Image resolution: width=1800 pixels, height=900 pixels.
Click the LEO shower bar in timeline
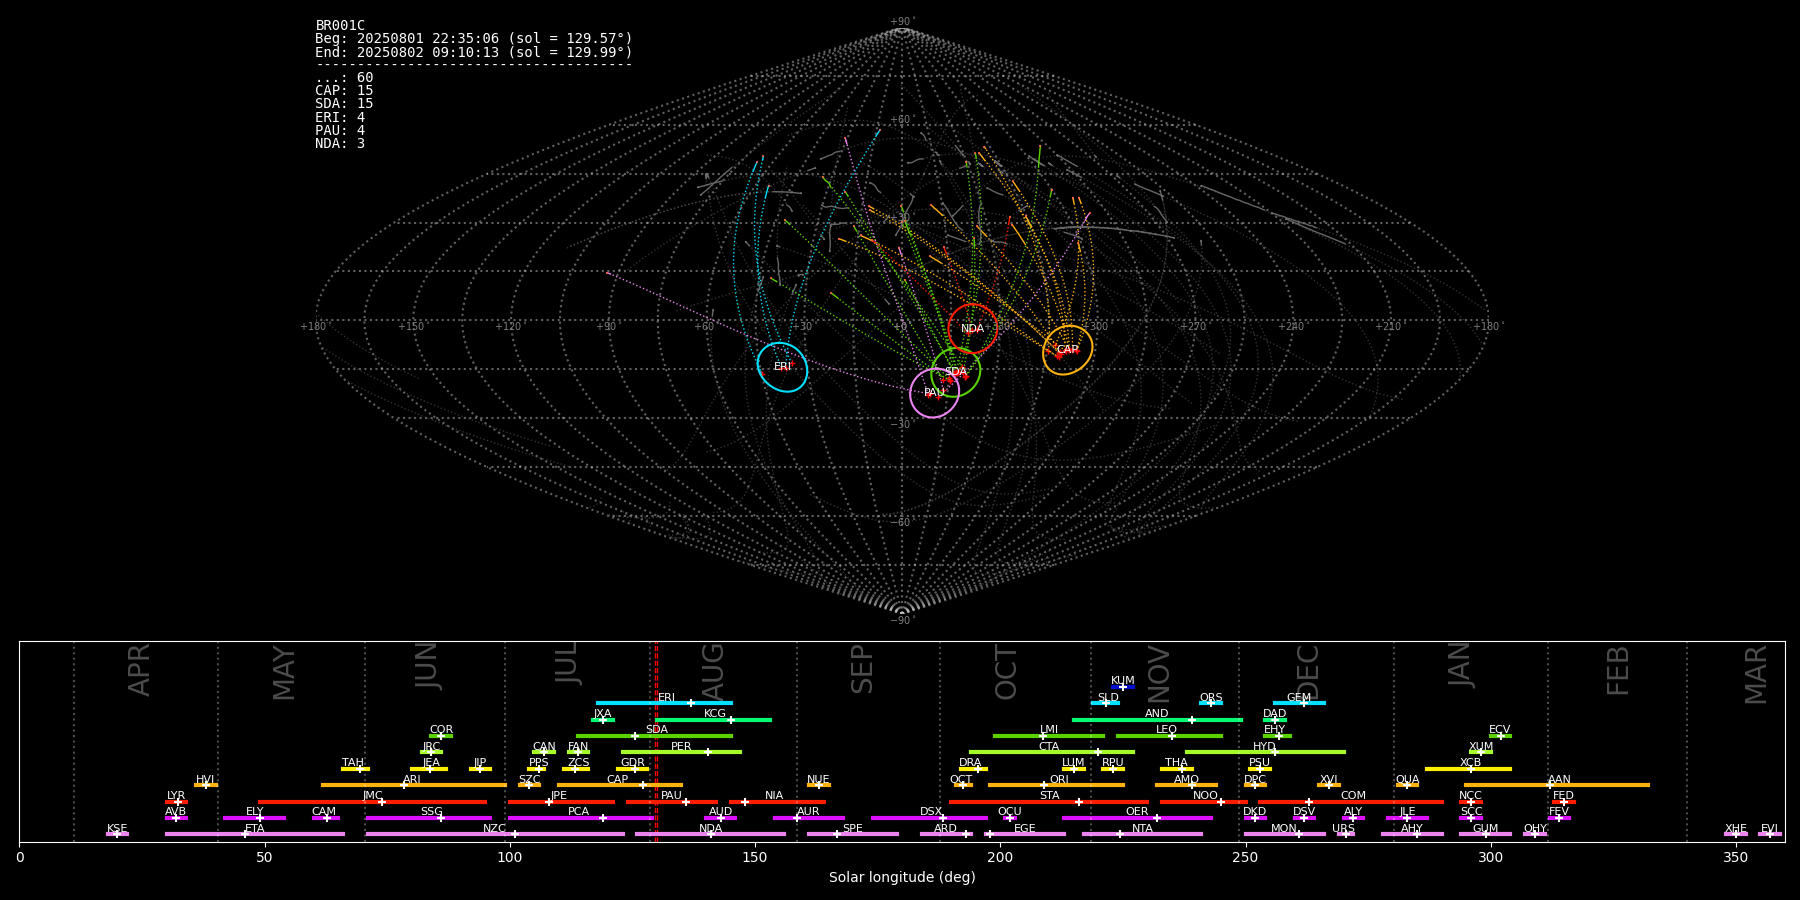pos(1169,736)
